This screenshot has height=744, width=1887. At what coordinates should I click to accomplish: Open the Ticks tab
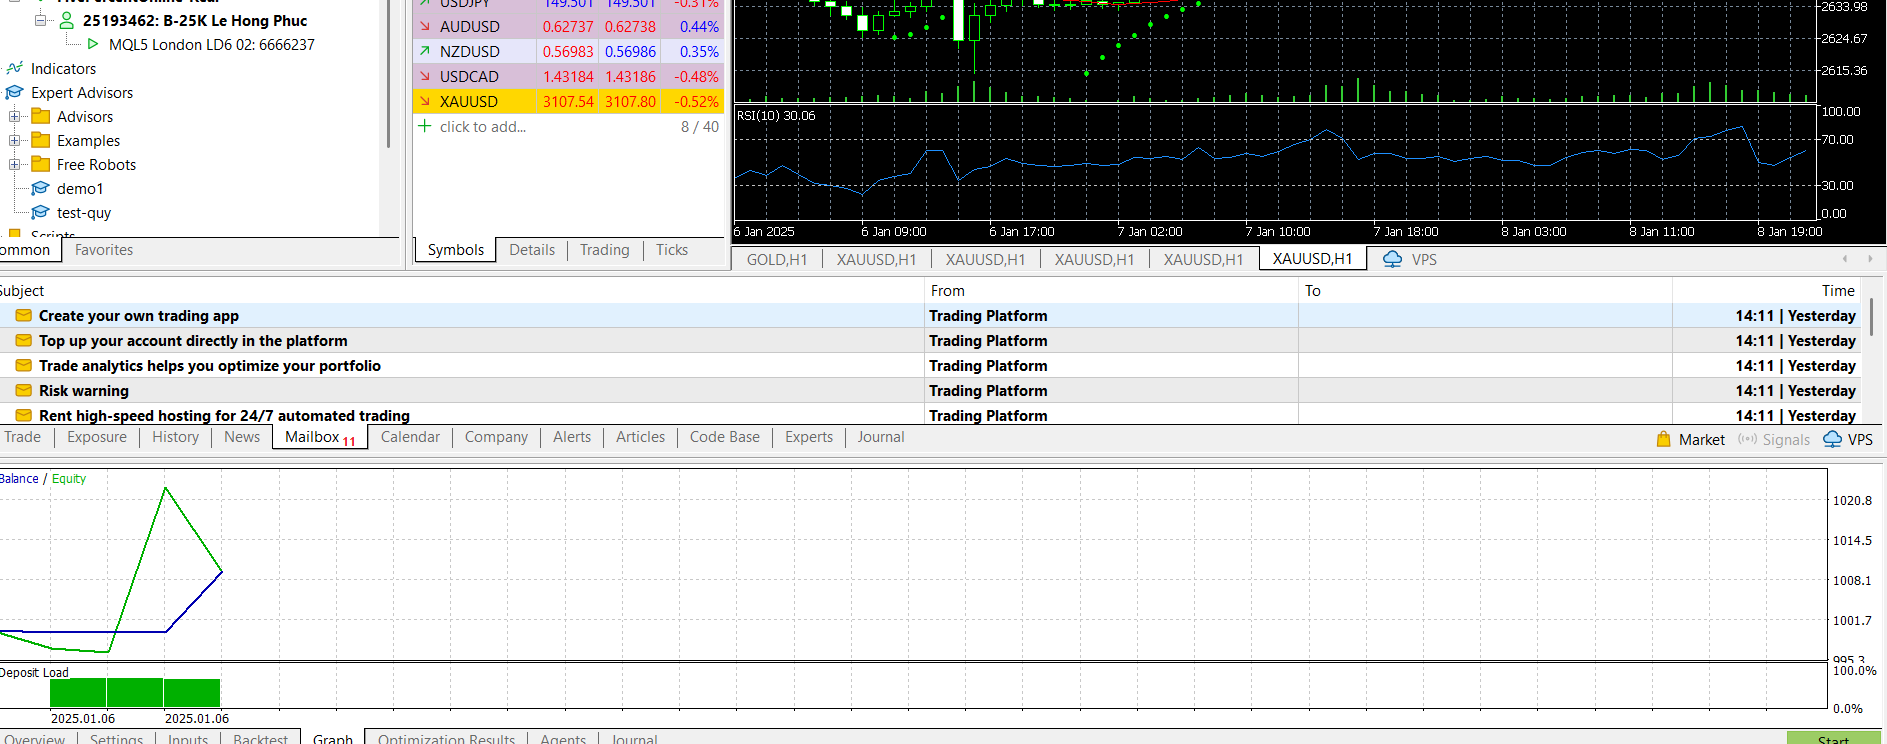coord(672,250)
